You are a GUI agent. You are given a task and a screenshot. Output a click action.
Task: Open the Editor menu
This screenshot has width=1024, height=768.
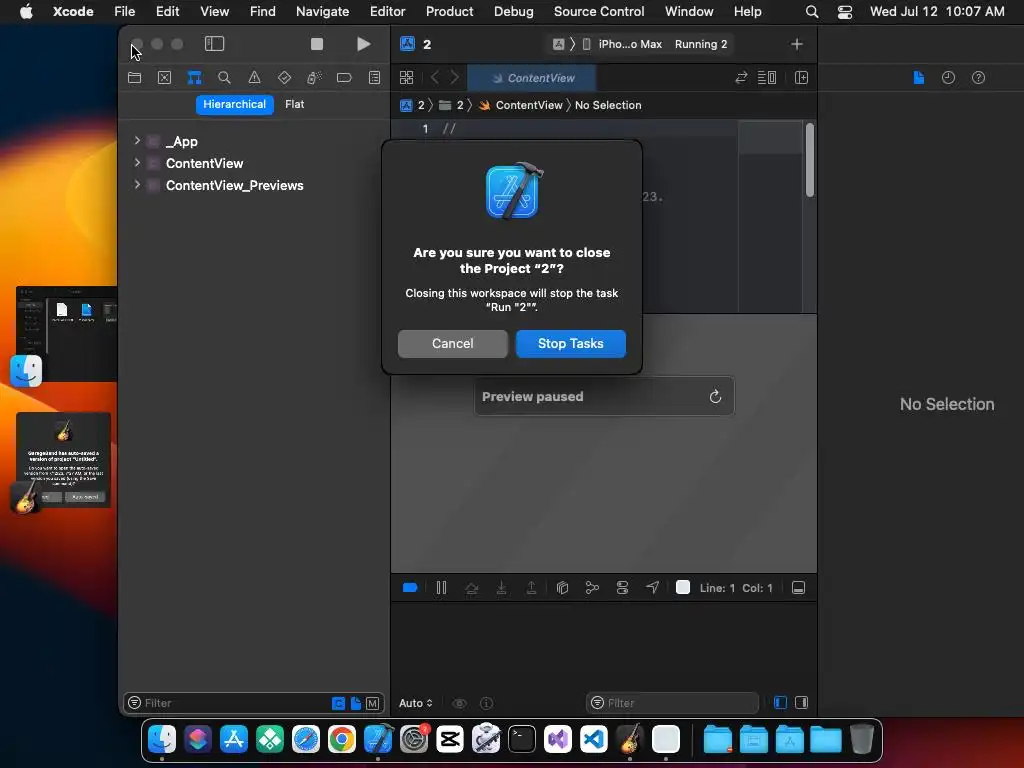[x=387, y=11]
